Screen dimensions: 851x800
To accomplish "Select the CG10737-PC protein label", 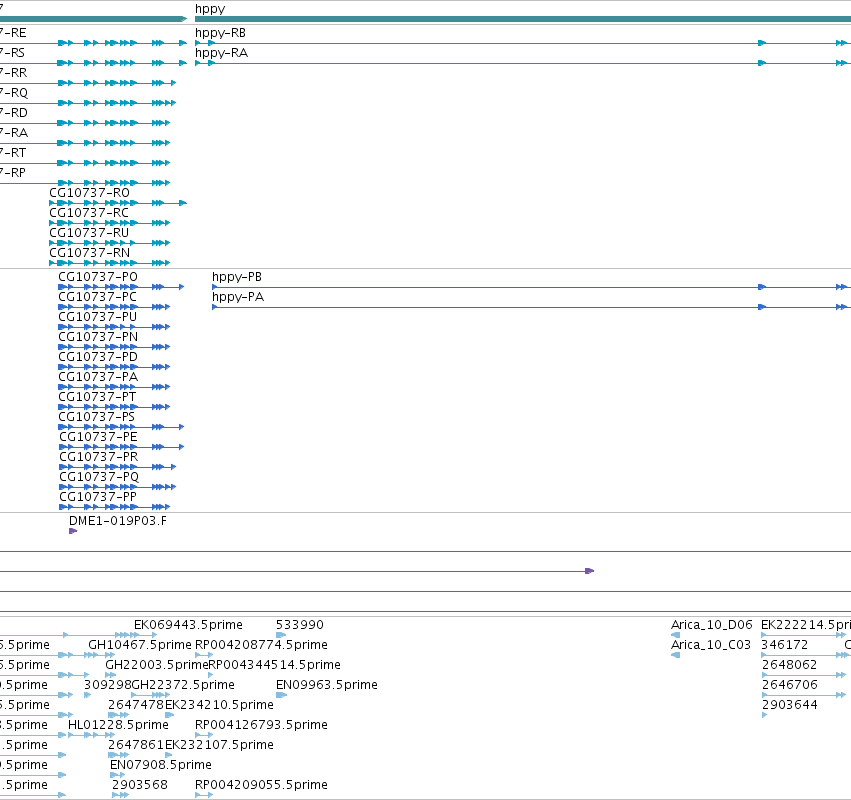I will tap(98, 297).
